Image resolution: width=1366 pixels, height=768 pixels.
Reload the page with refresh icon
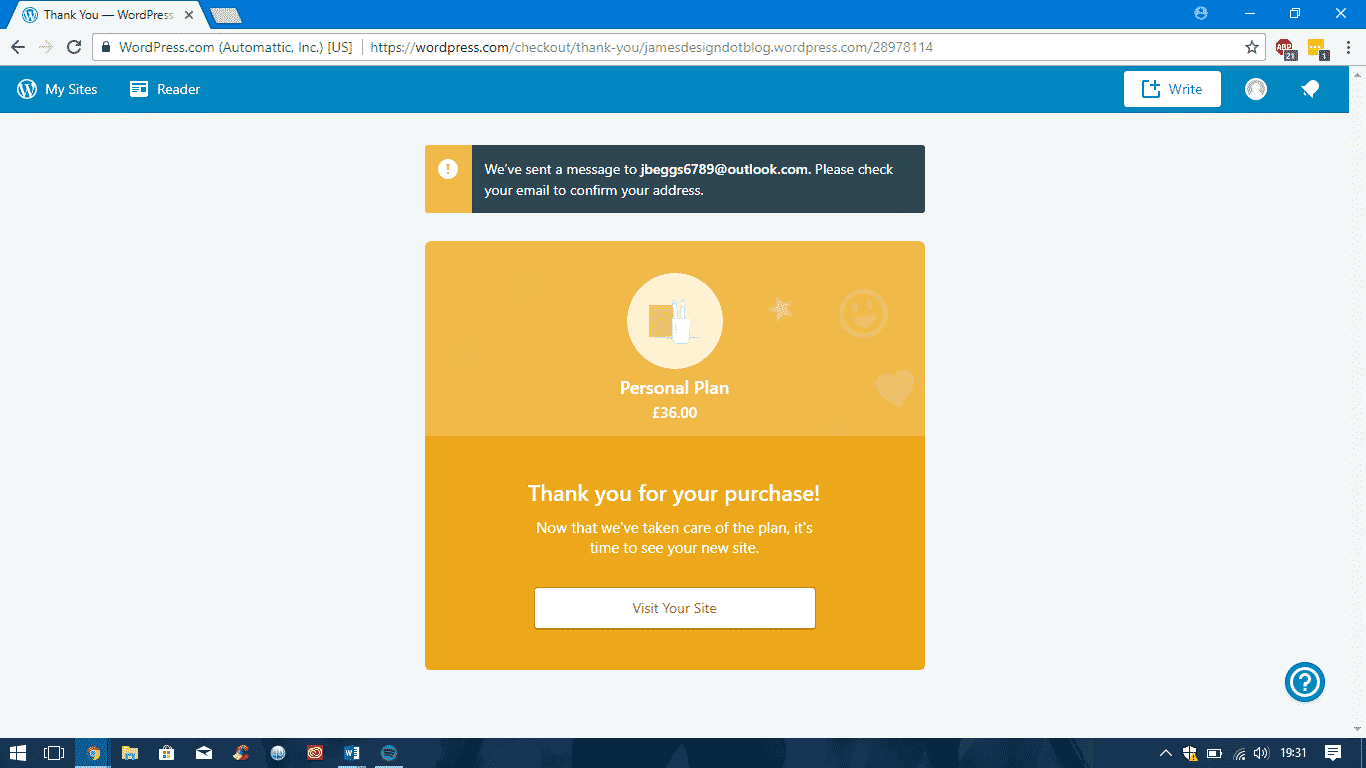click(x=73, y=47)
